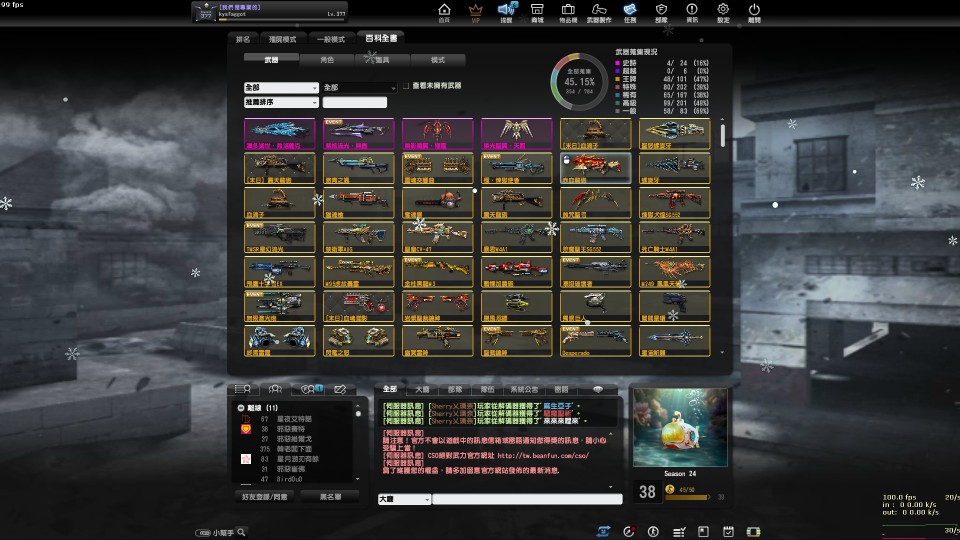Collapse the 離線 (11) friends group
The width and height of the screenshot is (960, 540).
pos(241,408)
